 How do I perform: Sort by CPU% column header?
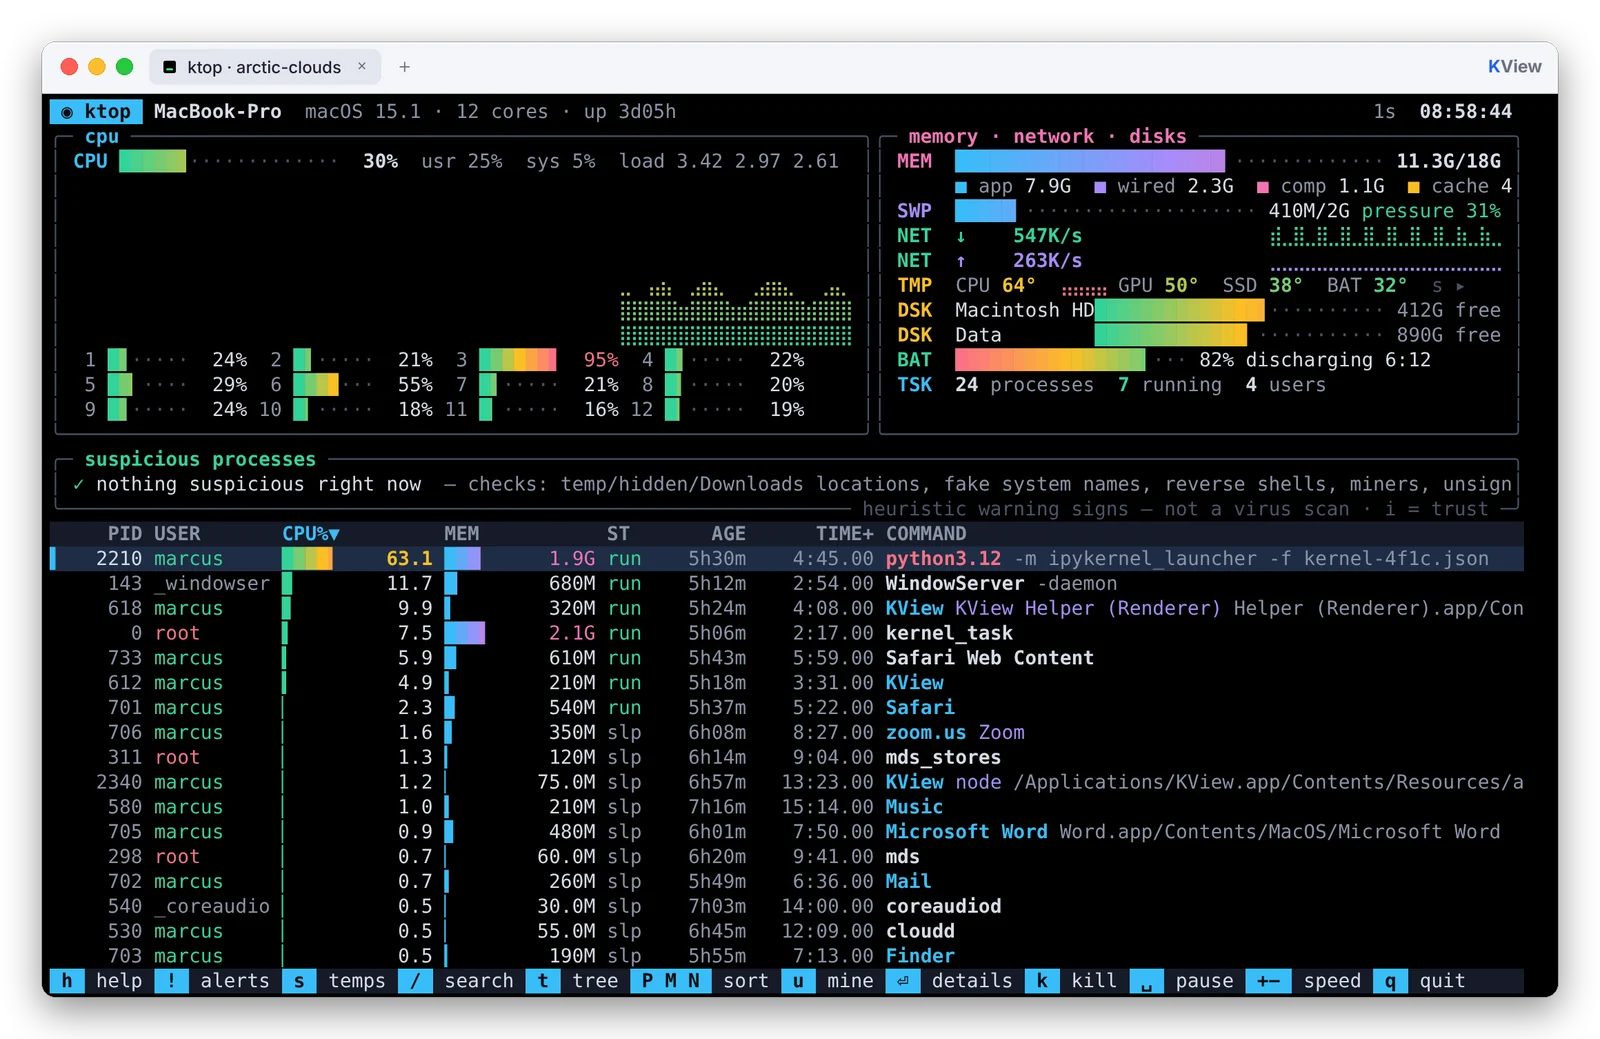point(311,534)
